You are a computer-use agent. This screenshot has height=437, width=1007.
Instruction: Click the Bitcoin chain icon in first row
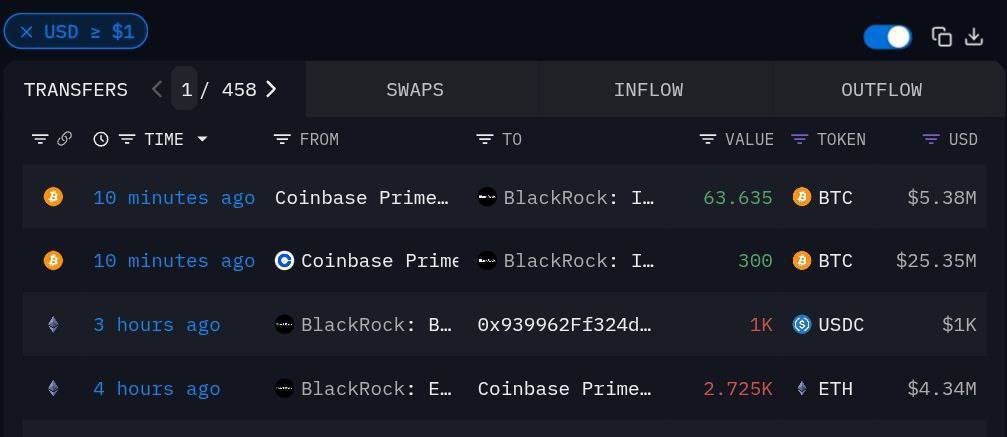[x=53, y=197]
